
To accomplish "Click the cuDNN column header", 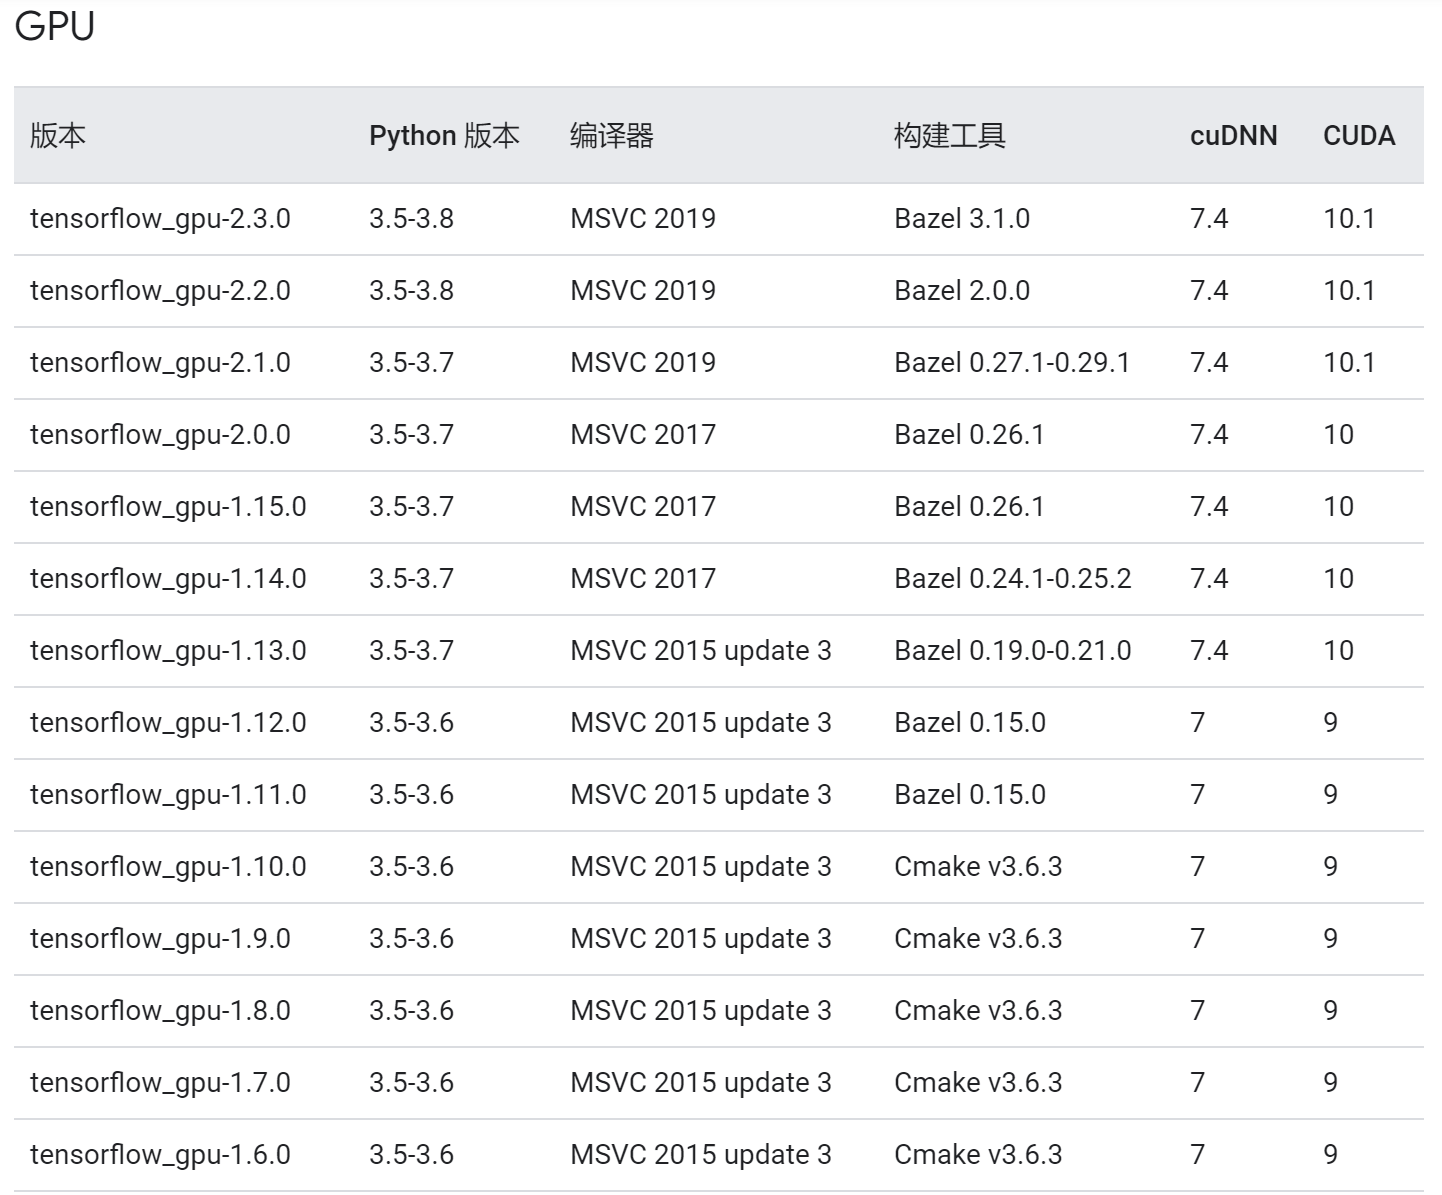I will click(x=1233, y=136).
